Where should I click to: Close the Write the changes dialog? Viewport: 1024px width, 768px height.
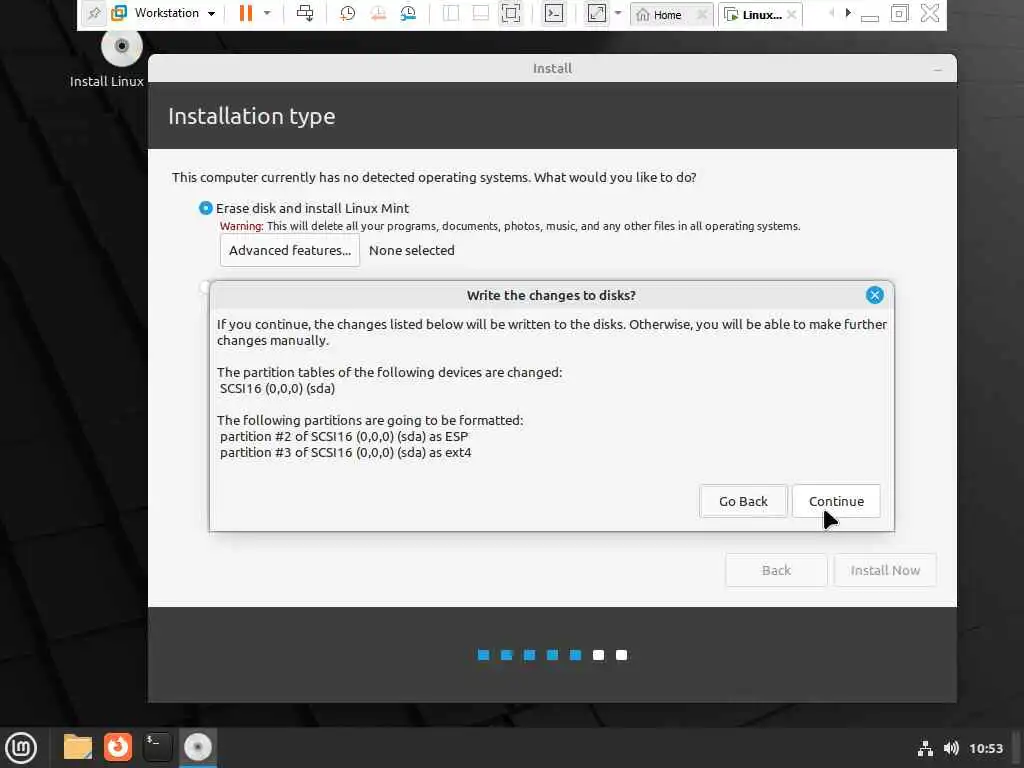[874, 295]
